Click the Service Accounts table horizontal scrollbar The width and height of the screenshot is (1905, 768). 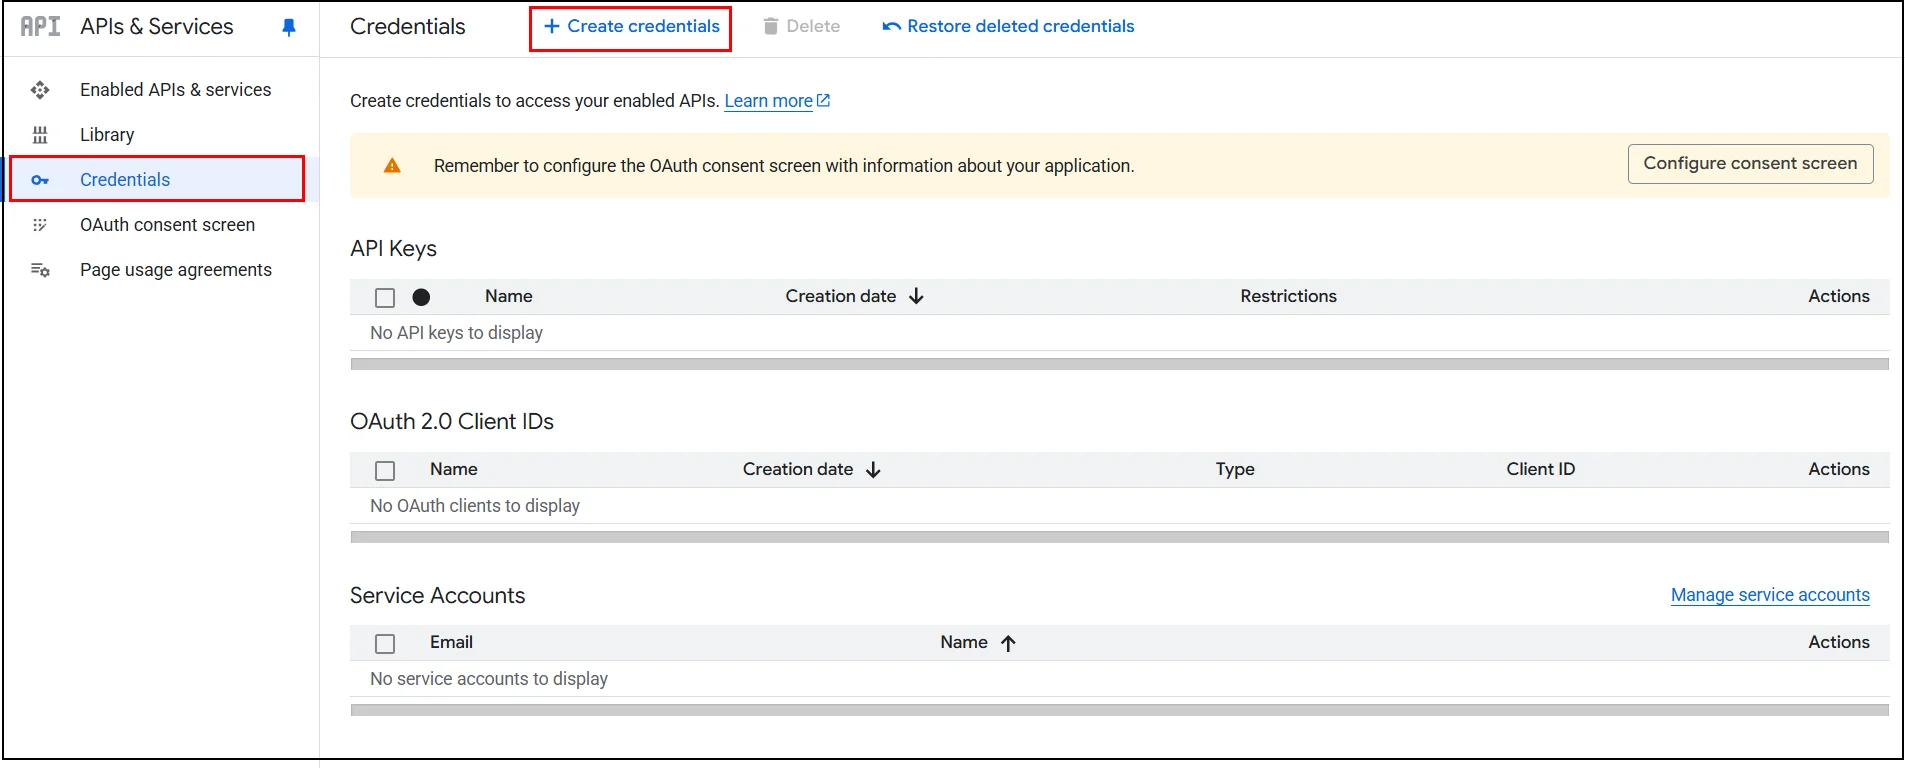tap(1119, 710)
